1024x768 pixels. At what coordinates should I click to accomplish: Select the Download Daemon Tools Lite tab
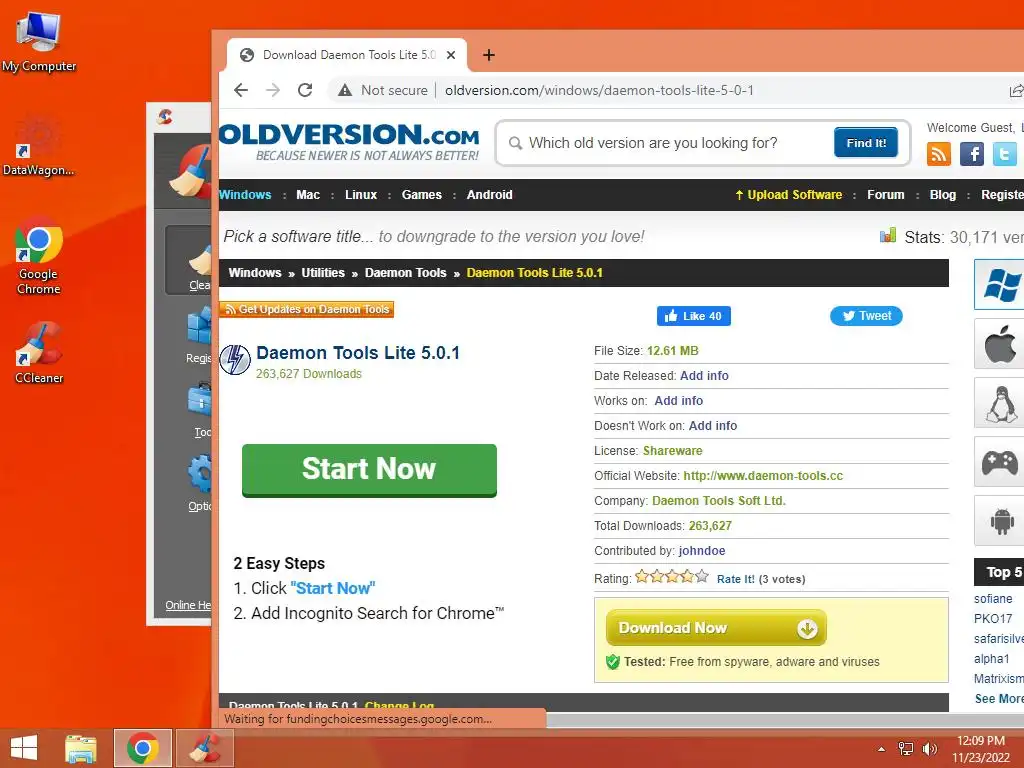347,55
